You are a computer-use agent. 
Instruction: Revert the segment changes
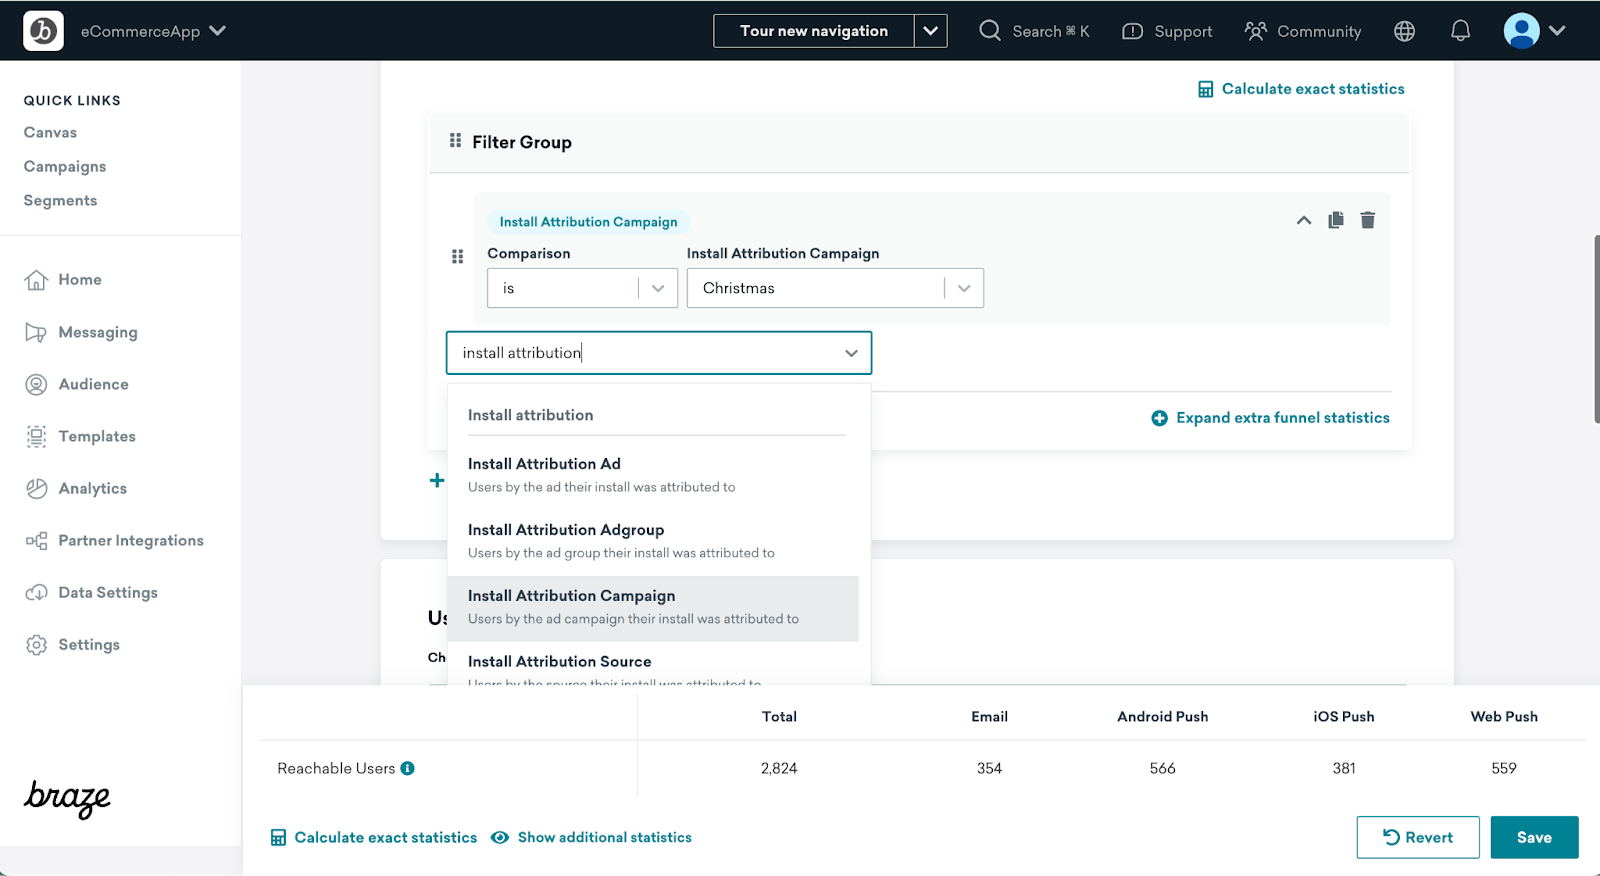click(1417, 837)
